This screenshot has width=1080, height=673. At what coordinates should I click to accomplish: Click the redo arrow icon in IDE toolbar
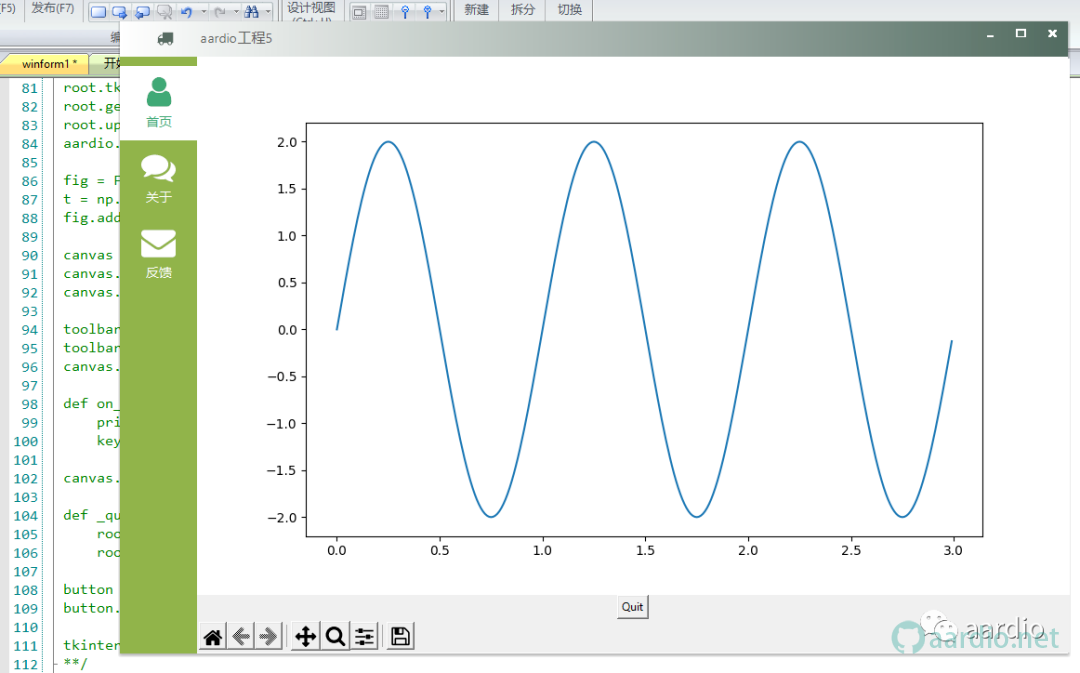(220, 12)
